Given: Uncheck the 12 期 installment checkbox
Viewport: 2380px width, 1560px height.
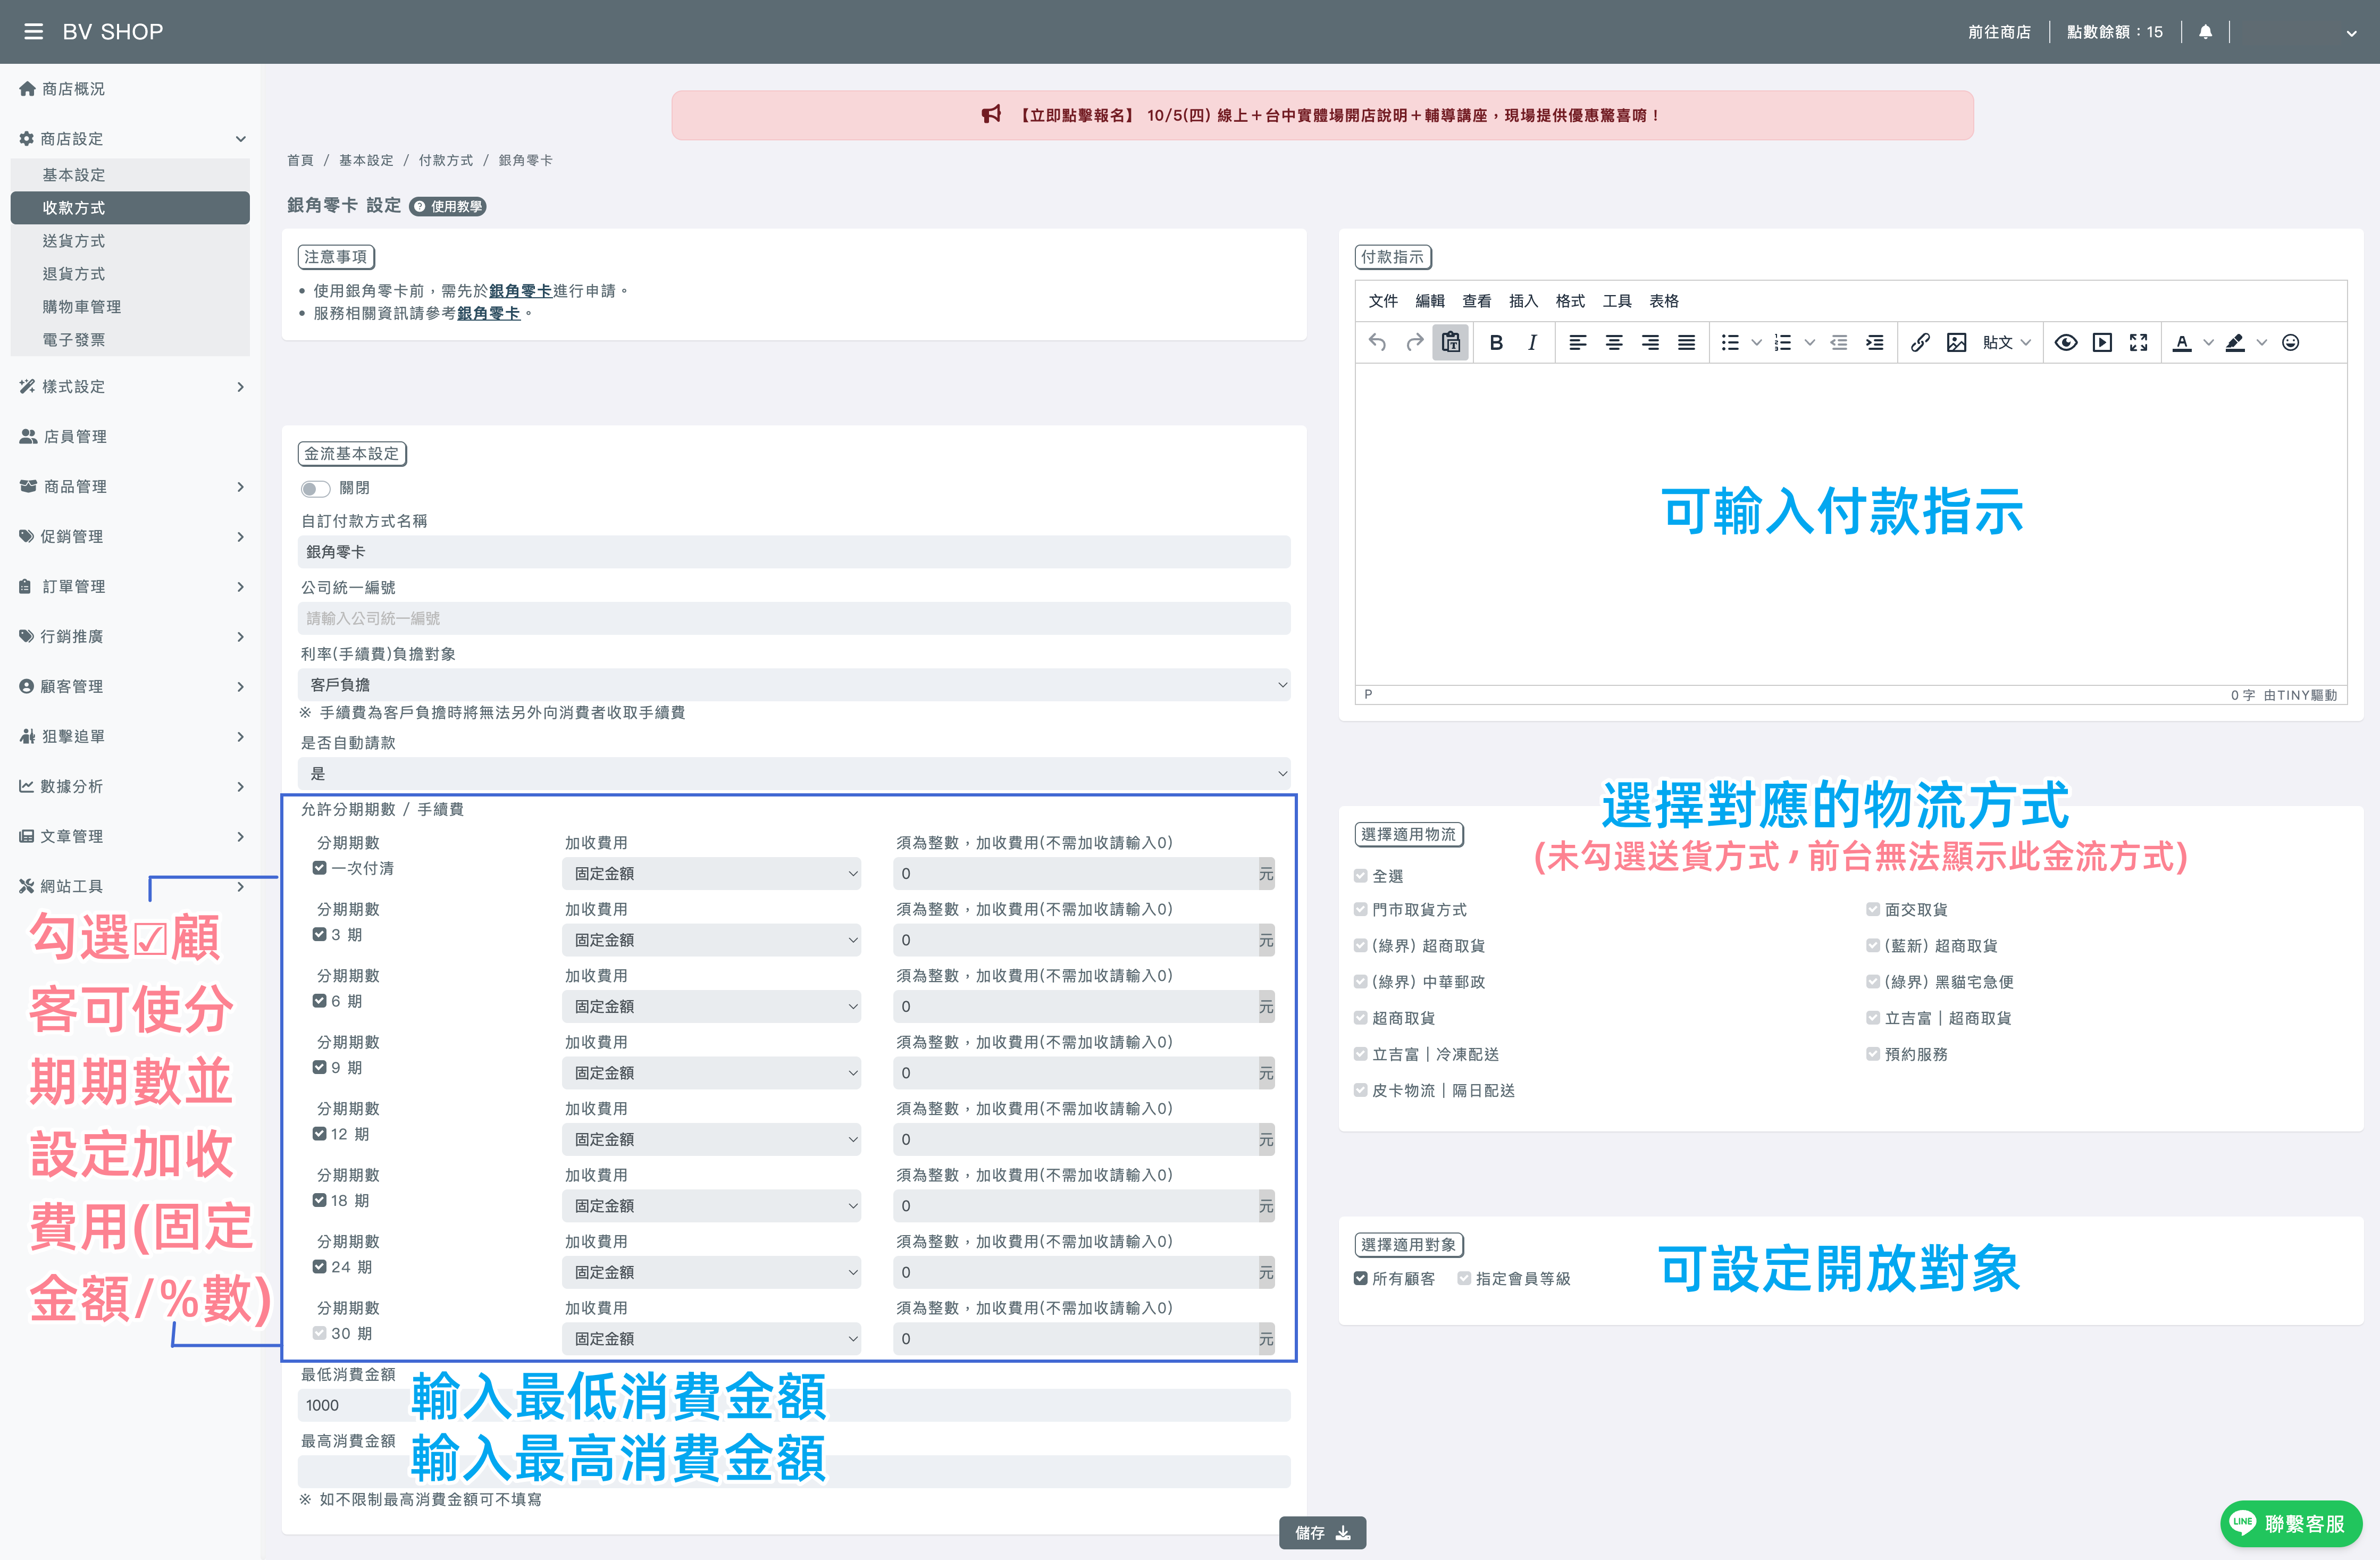Looking at the screenshot, I should click(320, 1134).
